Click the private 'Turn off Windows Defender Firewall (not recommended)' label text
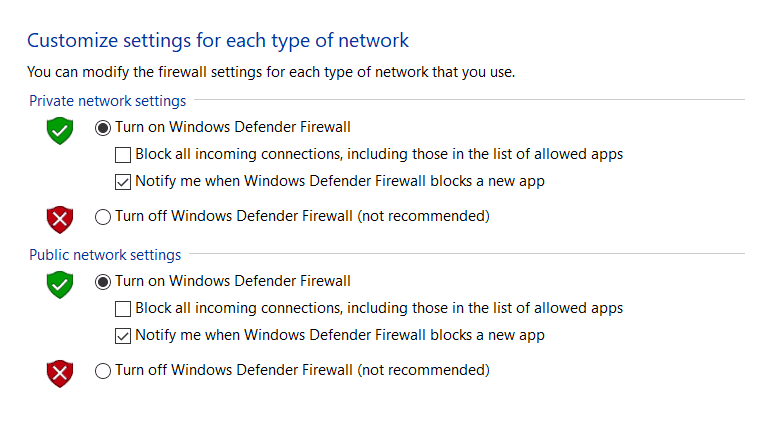 click(302, 216)
